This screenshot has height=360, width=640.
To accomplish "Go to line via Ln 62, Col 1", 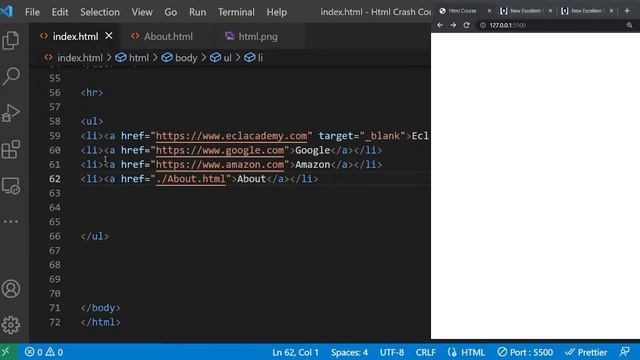I will click(x=295, y=352).
